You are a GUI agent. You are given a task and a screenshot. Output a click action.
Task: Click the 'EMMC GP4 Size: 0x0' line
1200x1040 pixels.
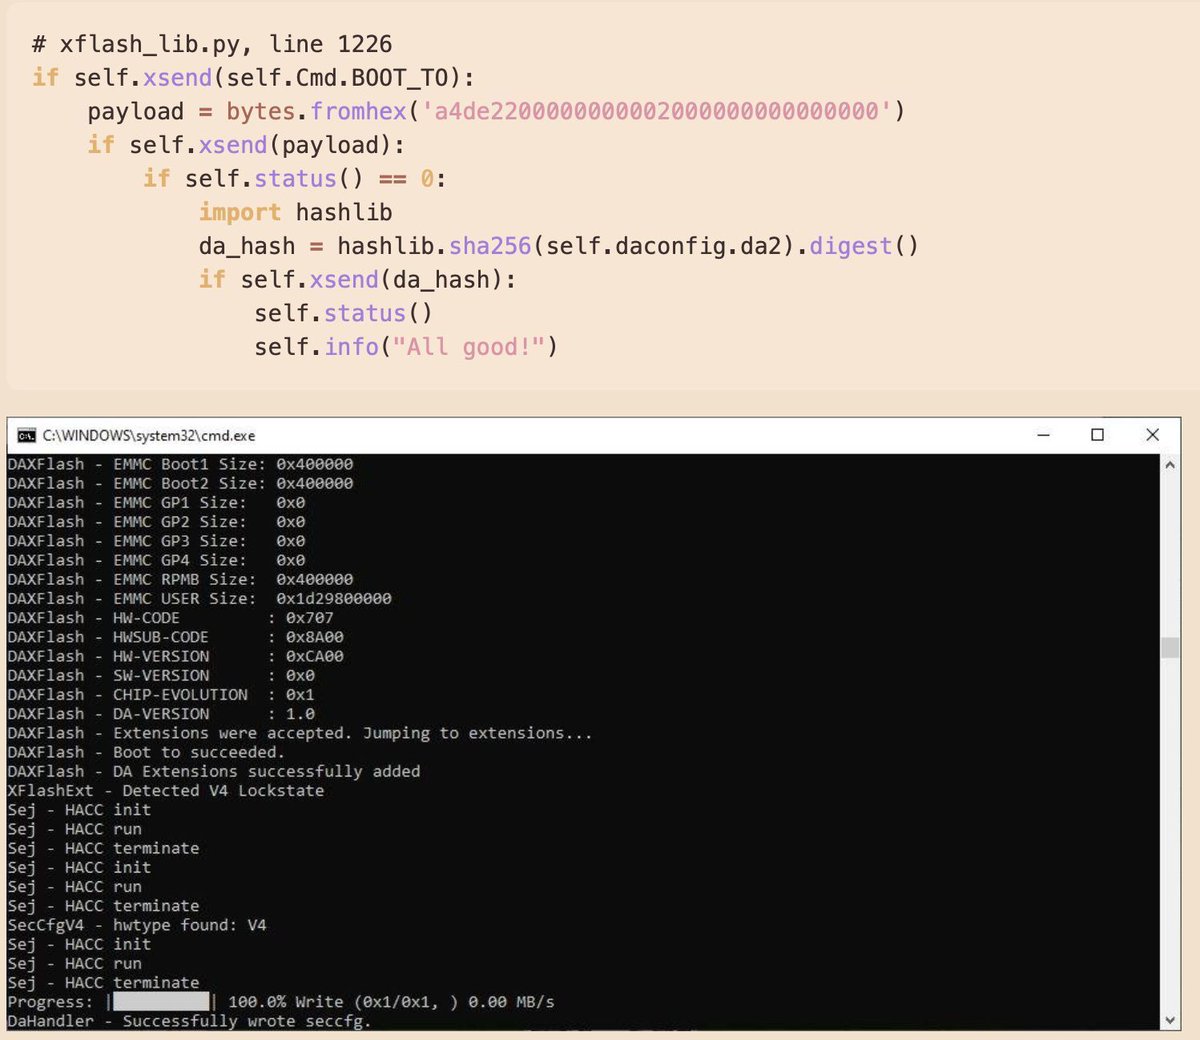click(156, 560)
